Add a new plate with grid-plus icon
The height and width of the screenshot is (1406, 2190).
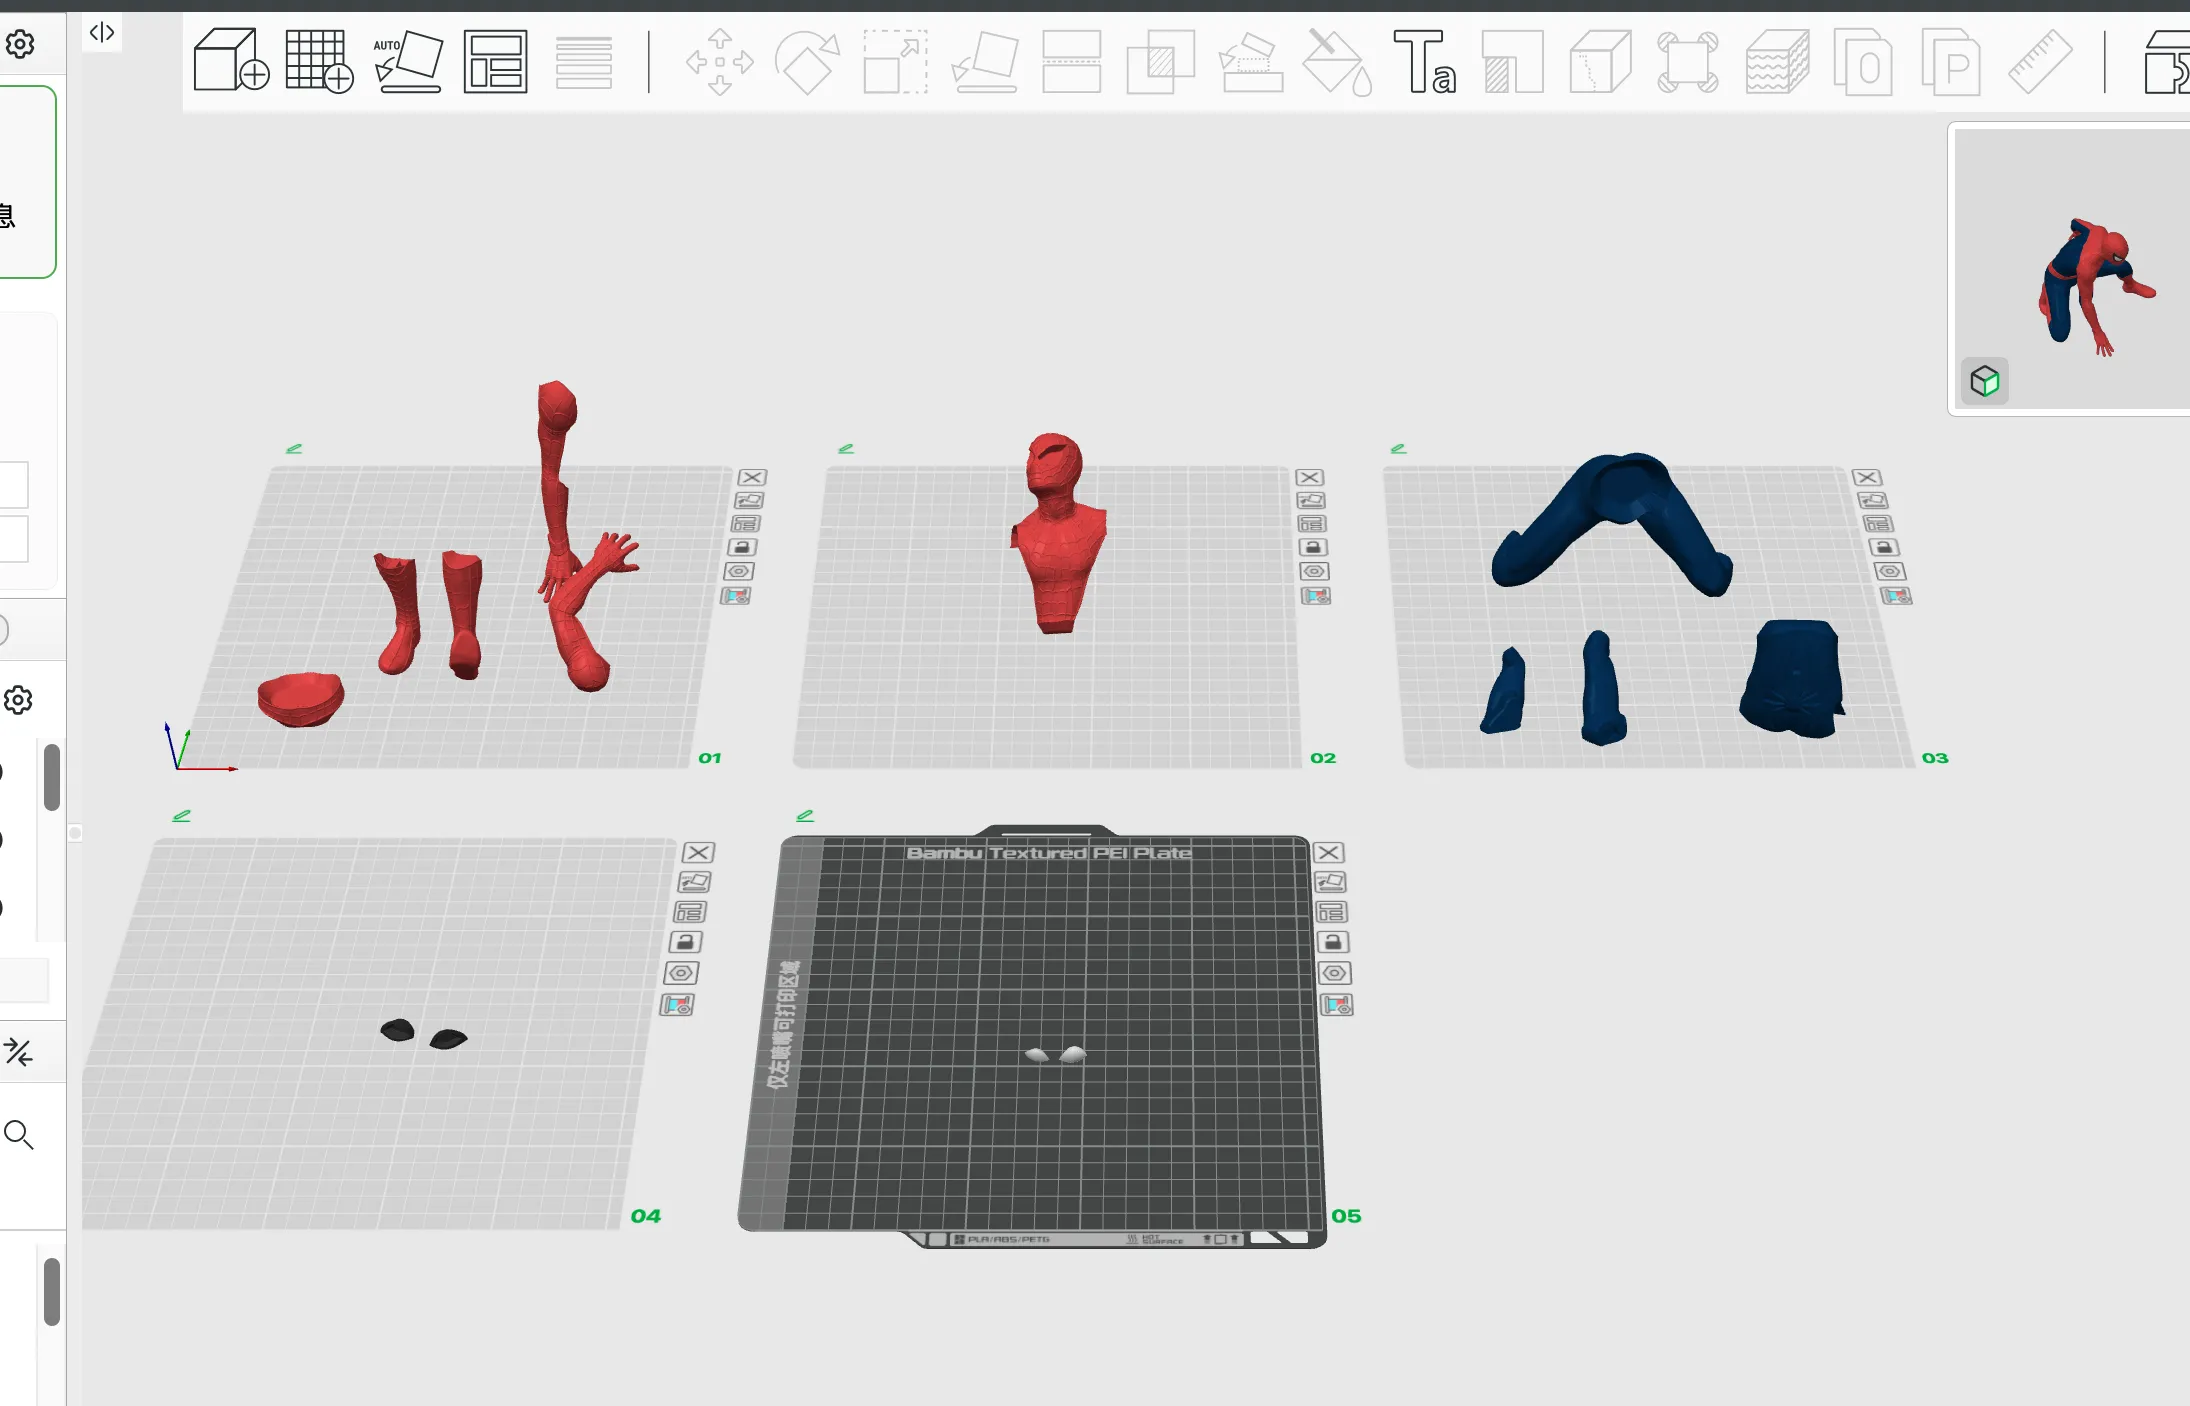tap(319, 61)
